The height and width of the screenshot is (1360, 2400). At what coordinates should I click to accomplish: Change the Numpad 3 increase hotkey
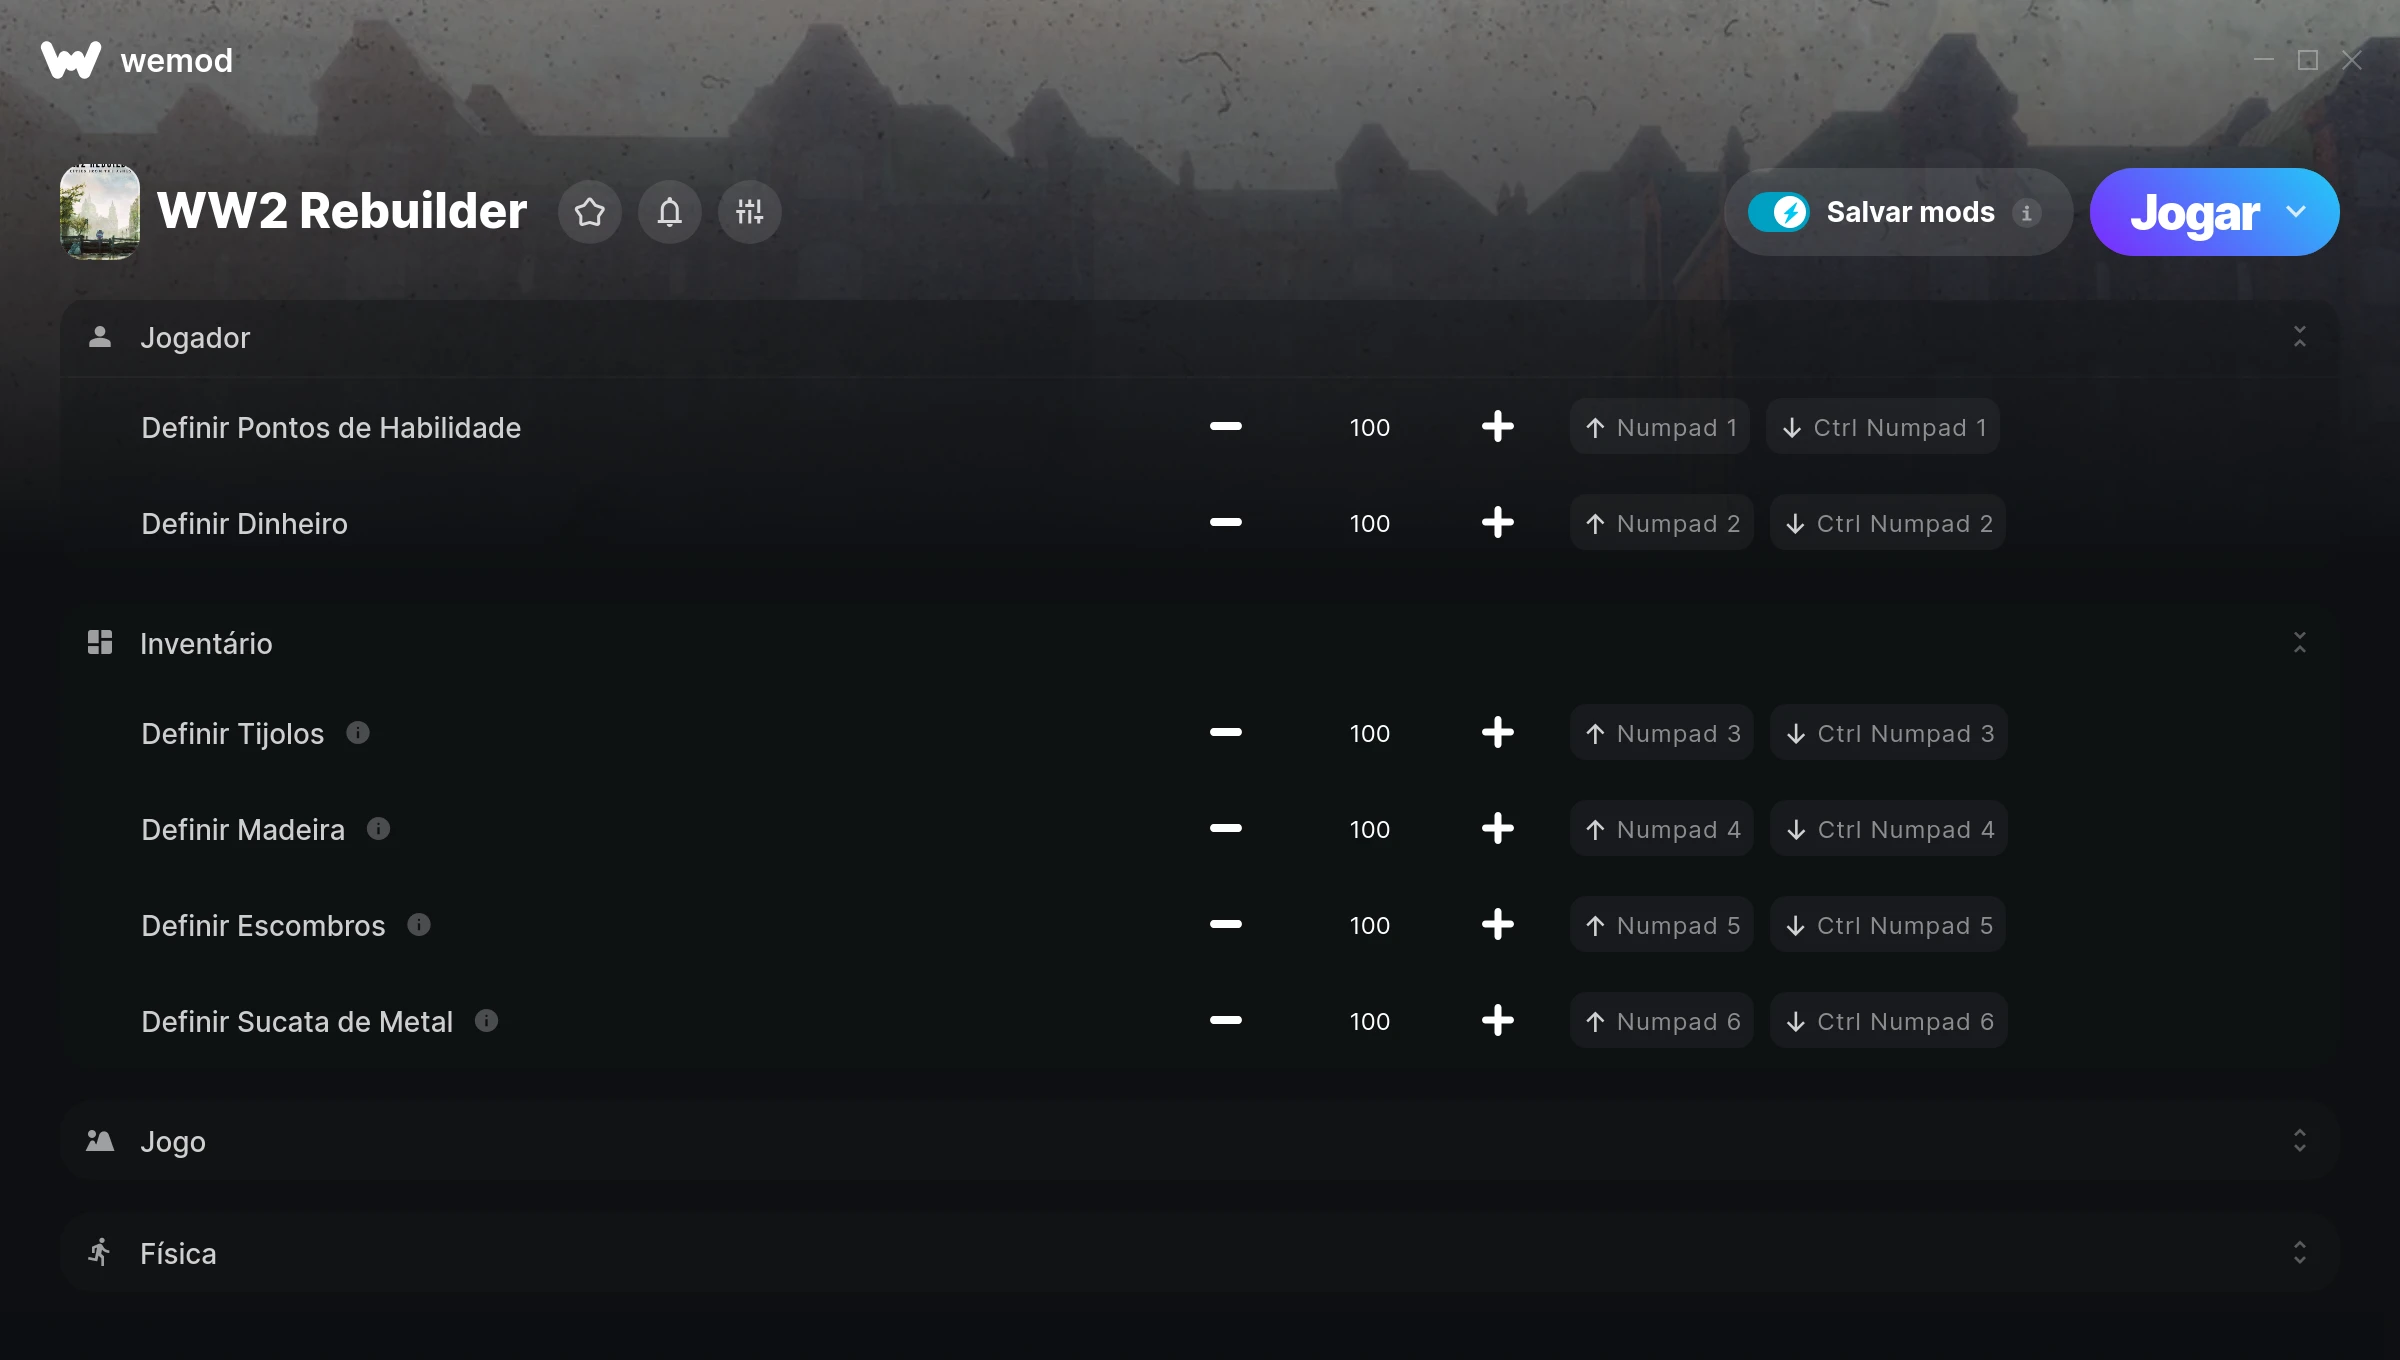coord(1662,733)
